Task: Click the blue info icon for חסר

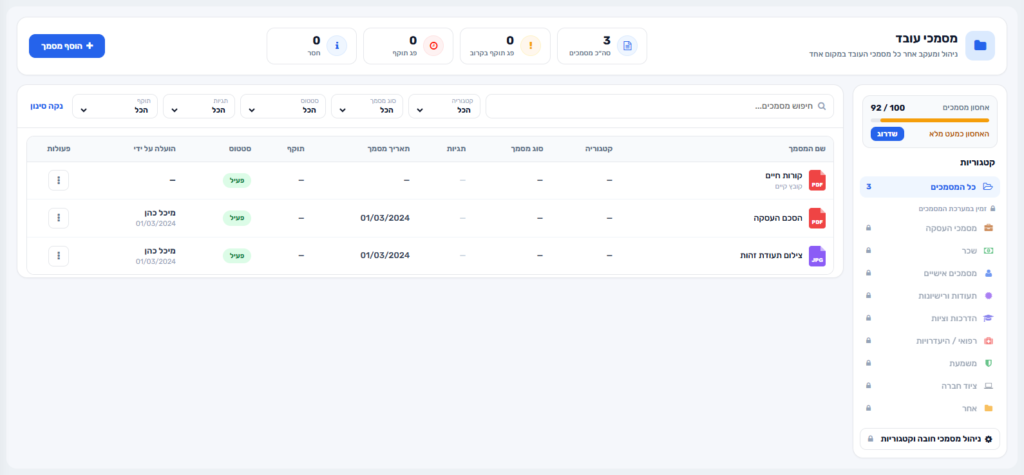Action: pyautogui.click(x=336, y=46)
